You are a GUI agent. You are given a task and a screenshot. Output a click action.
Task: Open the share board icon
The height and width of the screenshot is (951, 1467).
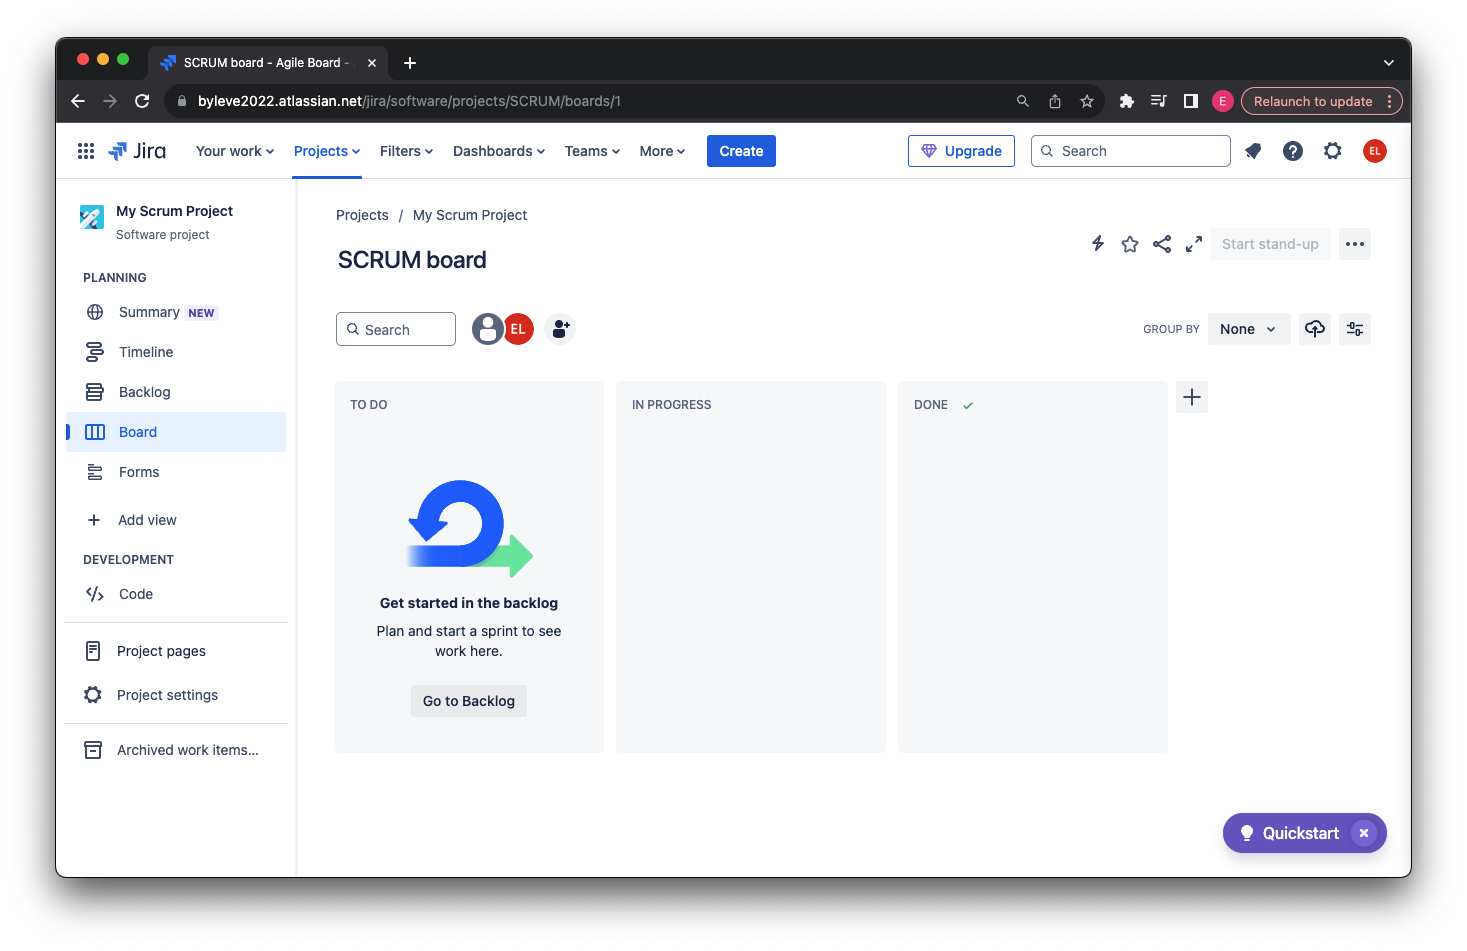1162,244
